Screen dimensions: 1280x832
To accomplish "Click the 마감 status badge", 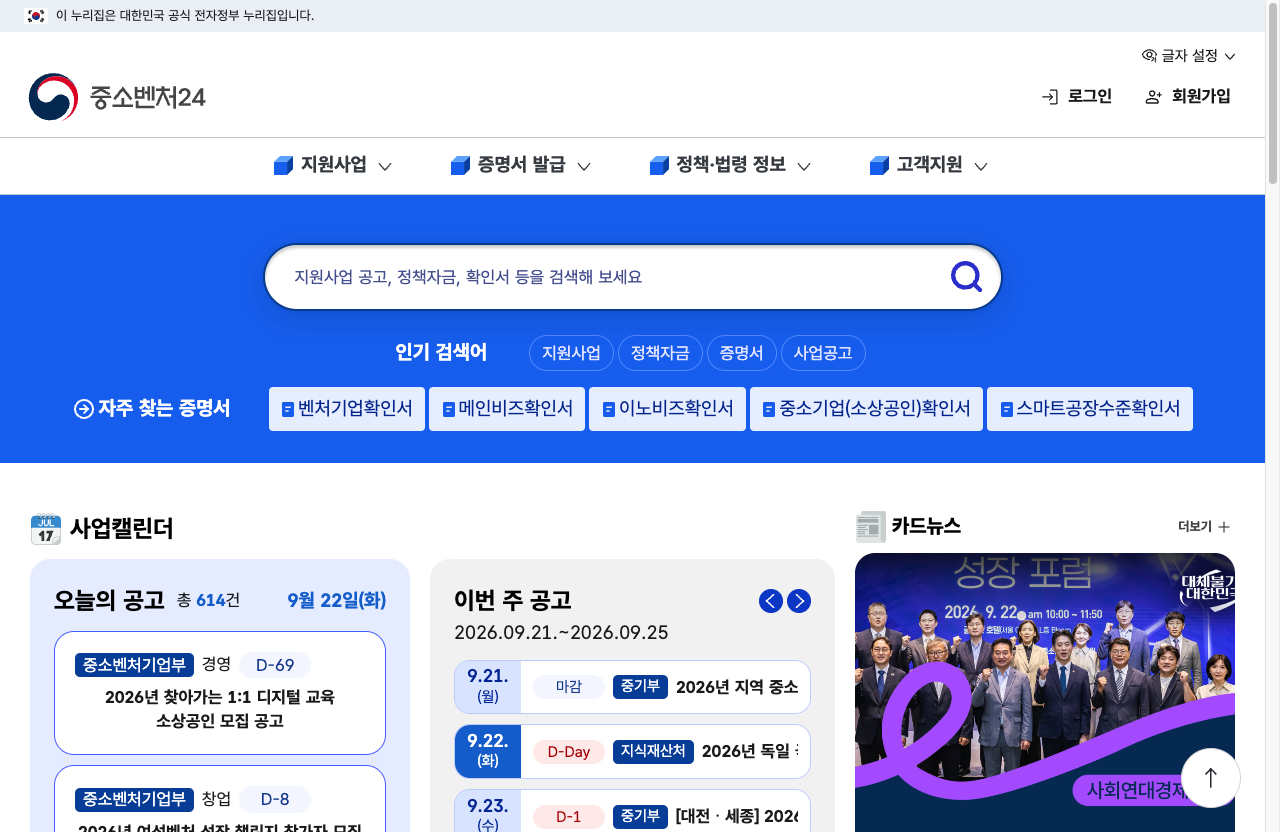I will 569,687.
